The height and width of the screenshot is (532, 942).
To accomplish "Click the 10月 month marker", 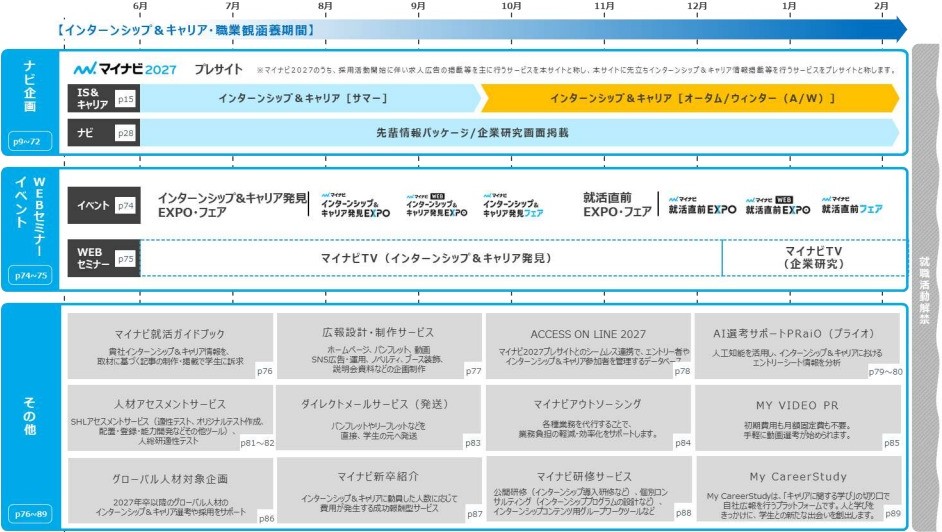I will click(x=511, y=6).
